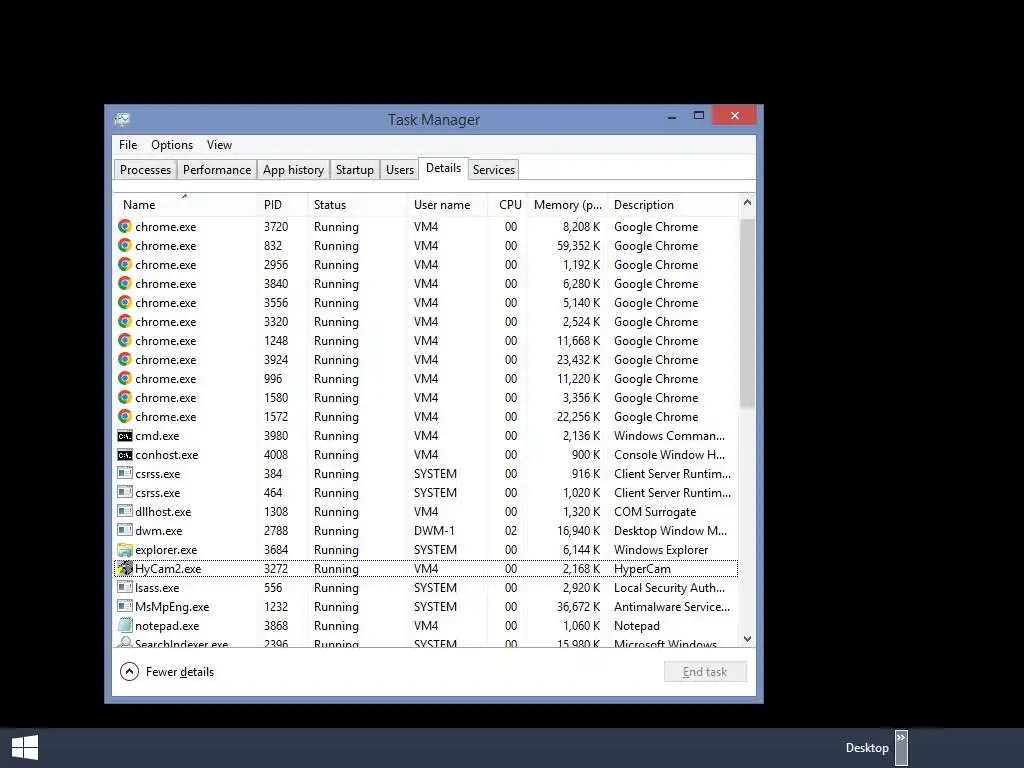This screenshot has height=768, width=1024.
Task: Click the Desktop toolbar label in taskbar
Action: (x=867, y=748)
